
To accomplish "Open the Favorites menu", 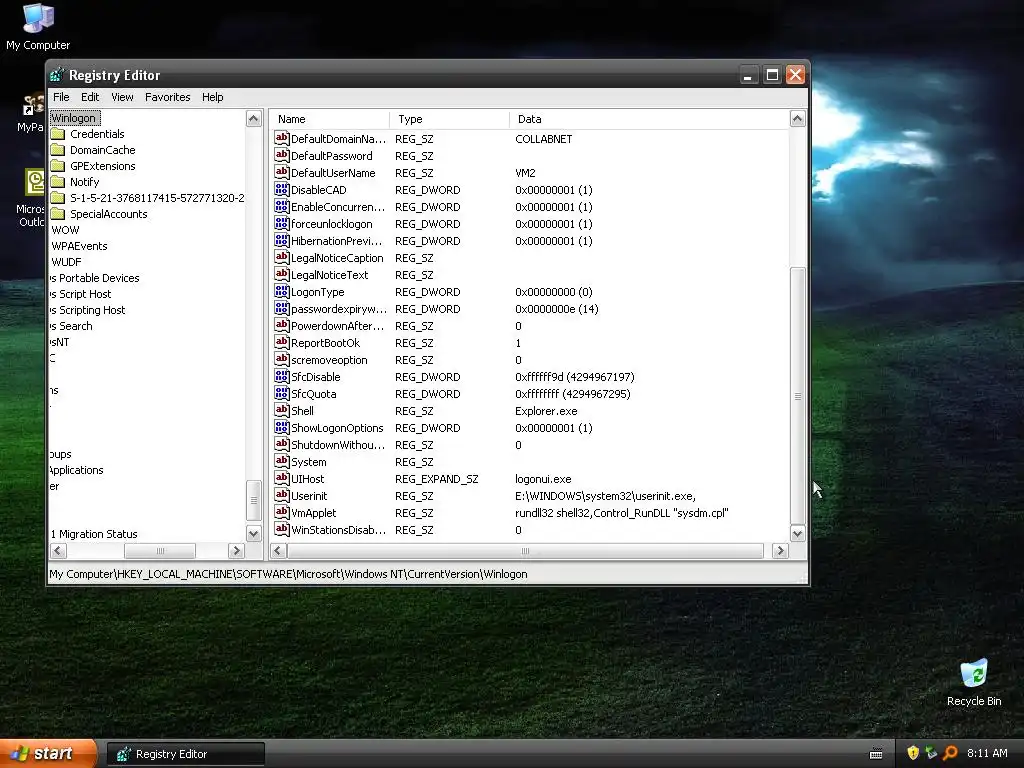I will (168, 97).
